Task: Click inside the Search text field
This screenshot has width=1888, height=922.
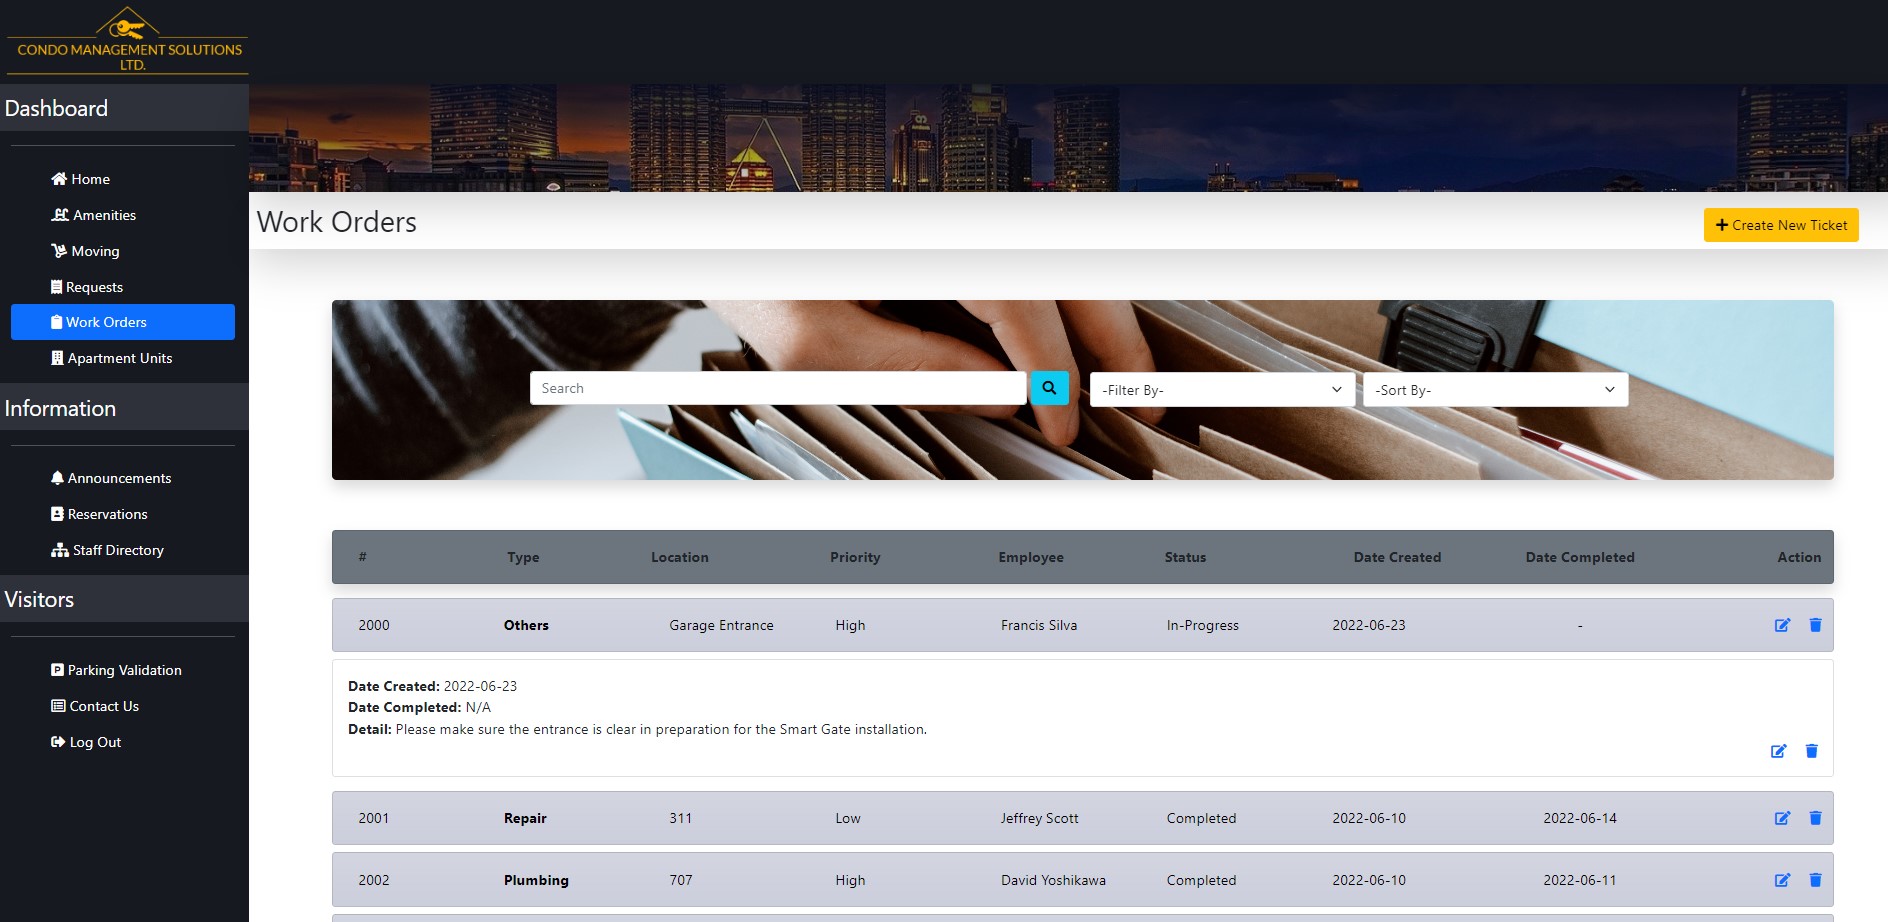Action: point(778,388)
